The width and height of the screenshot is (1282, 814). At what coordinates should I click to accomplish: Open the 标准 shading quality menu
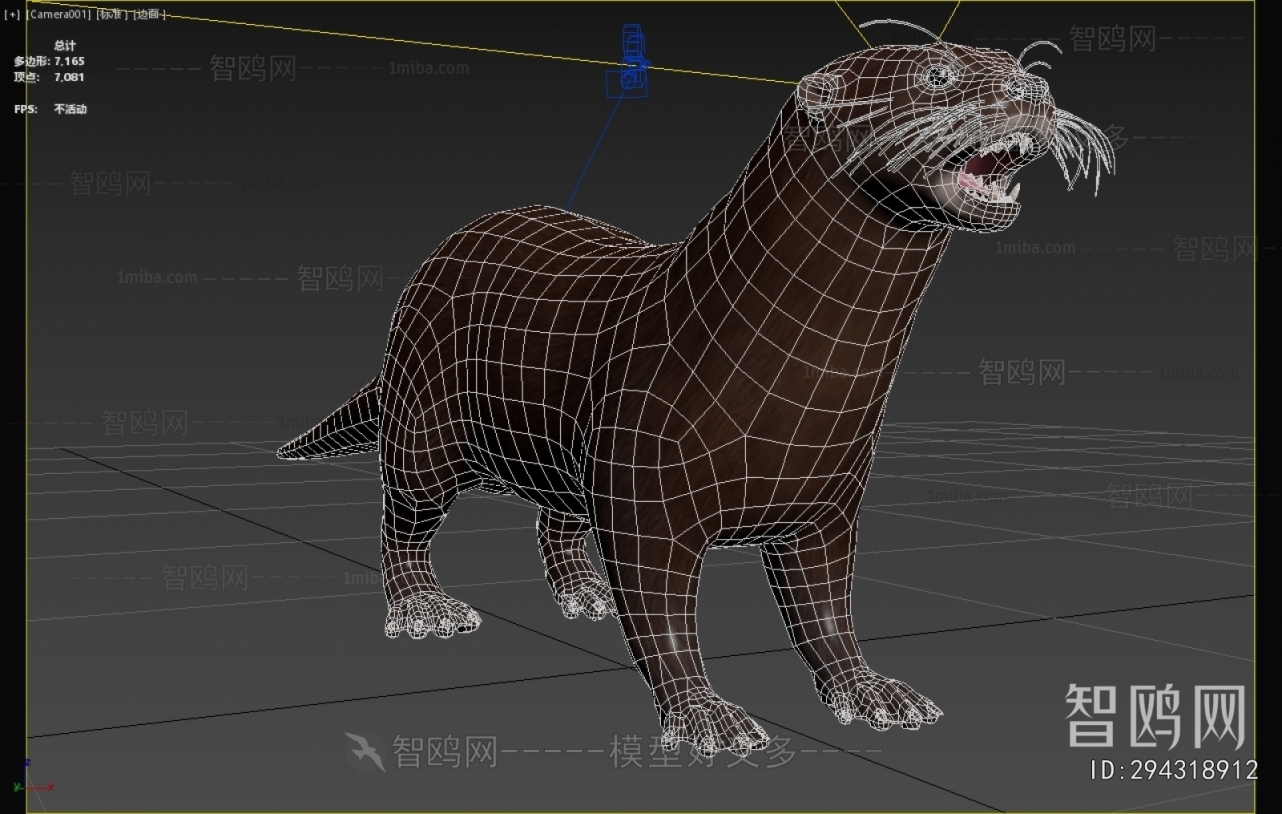(x=113, y=15)
